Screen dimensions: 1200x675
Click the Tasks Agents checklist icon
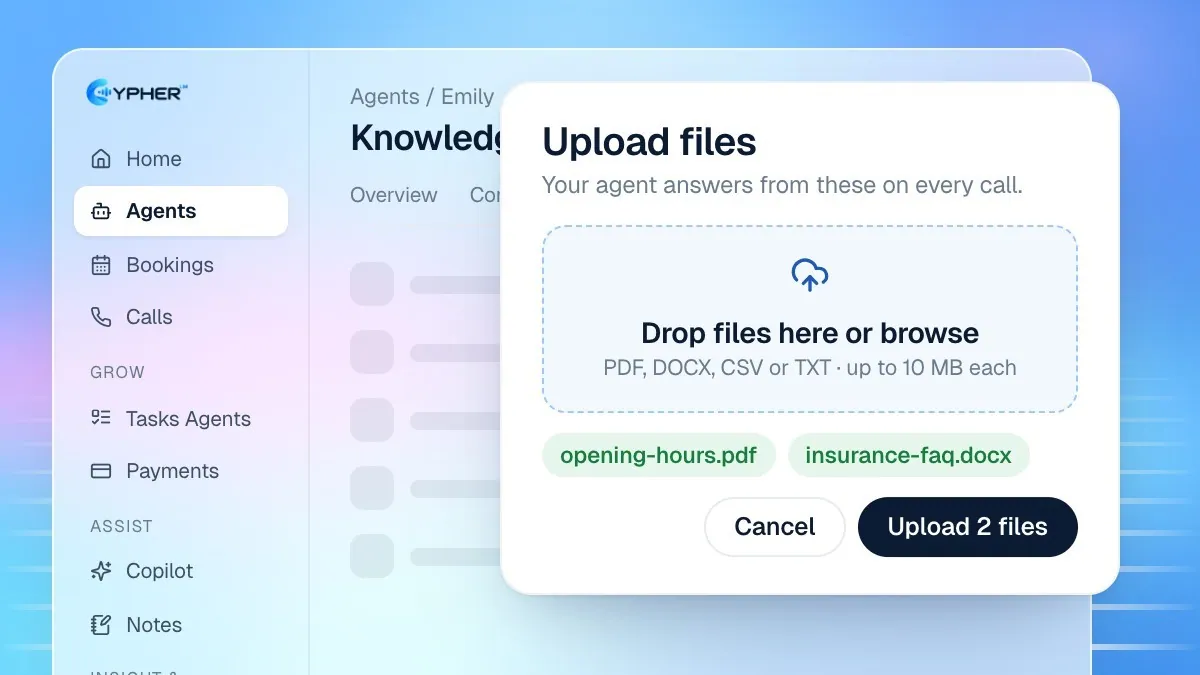(101, 419)
